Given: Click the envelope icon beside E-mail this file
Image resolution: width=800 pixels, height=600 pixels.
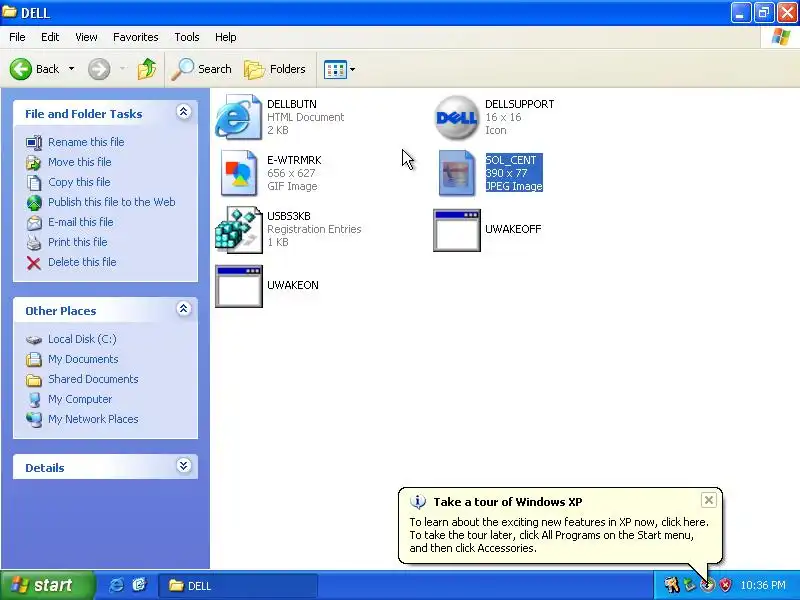Looking at the screenshot, I should point(34,223).
